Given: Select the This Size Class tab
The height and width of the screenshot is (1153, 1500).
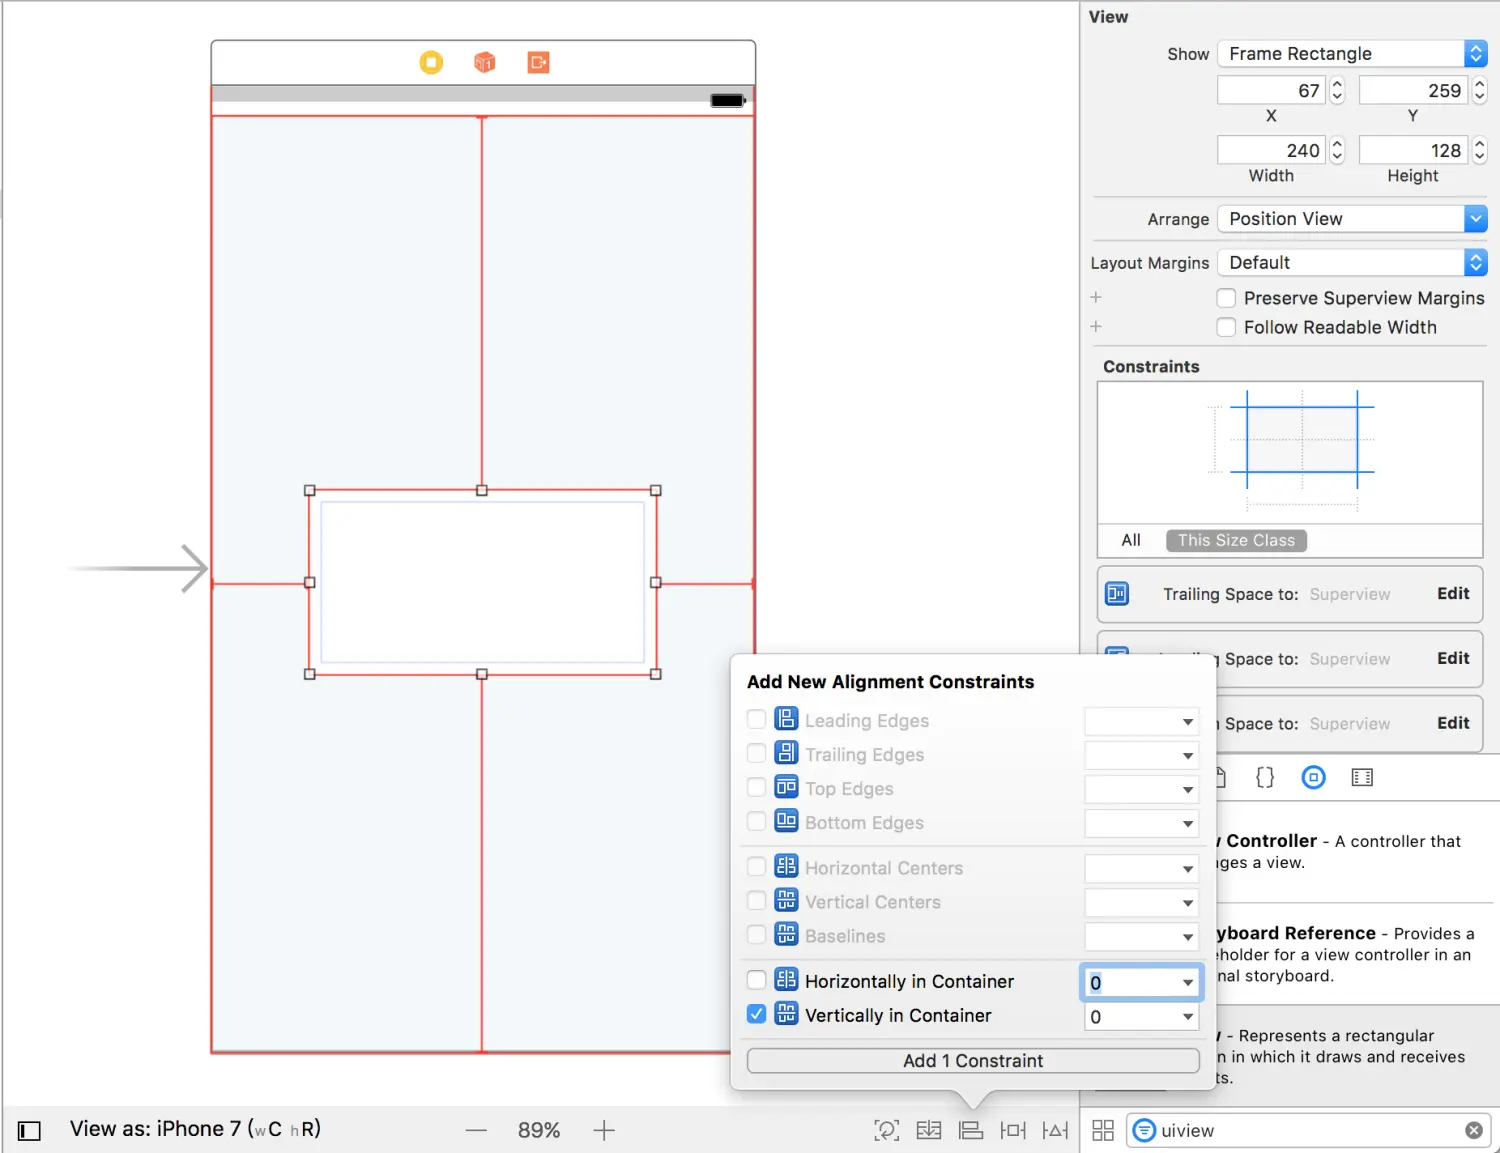Looking at the screenshot, I should [1236, 540].
